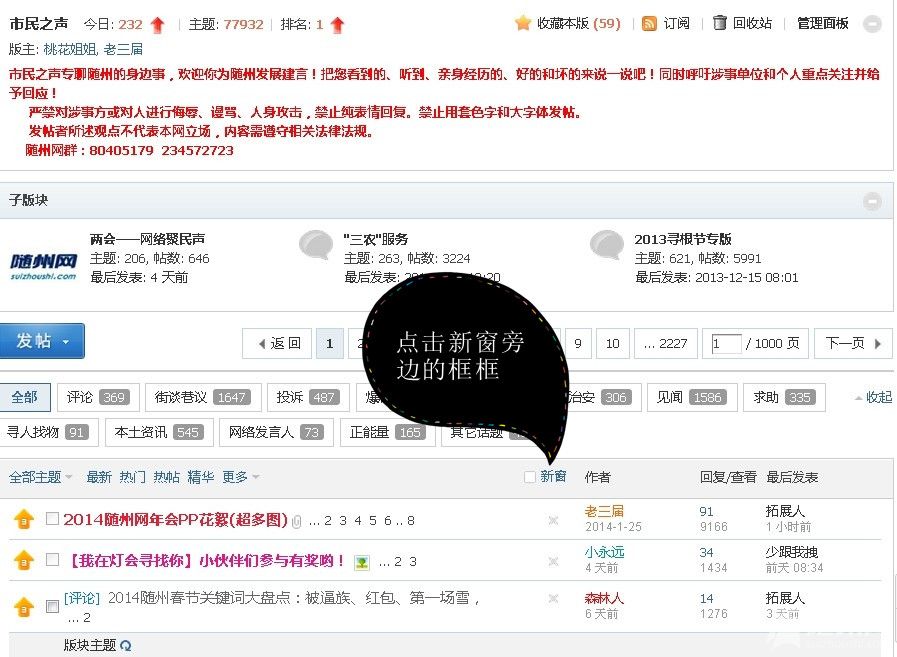
Task: Select the 正能量 165 category tab
Action: [x=387, y=432]
